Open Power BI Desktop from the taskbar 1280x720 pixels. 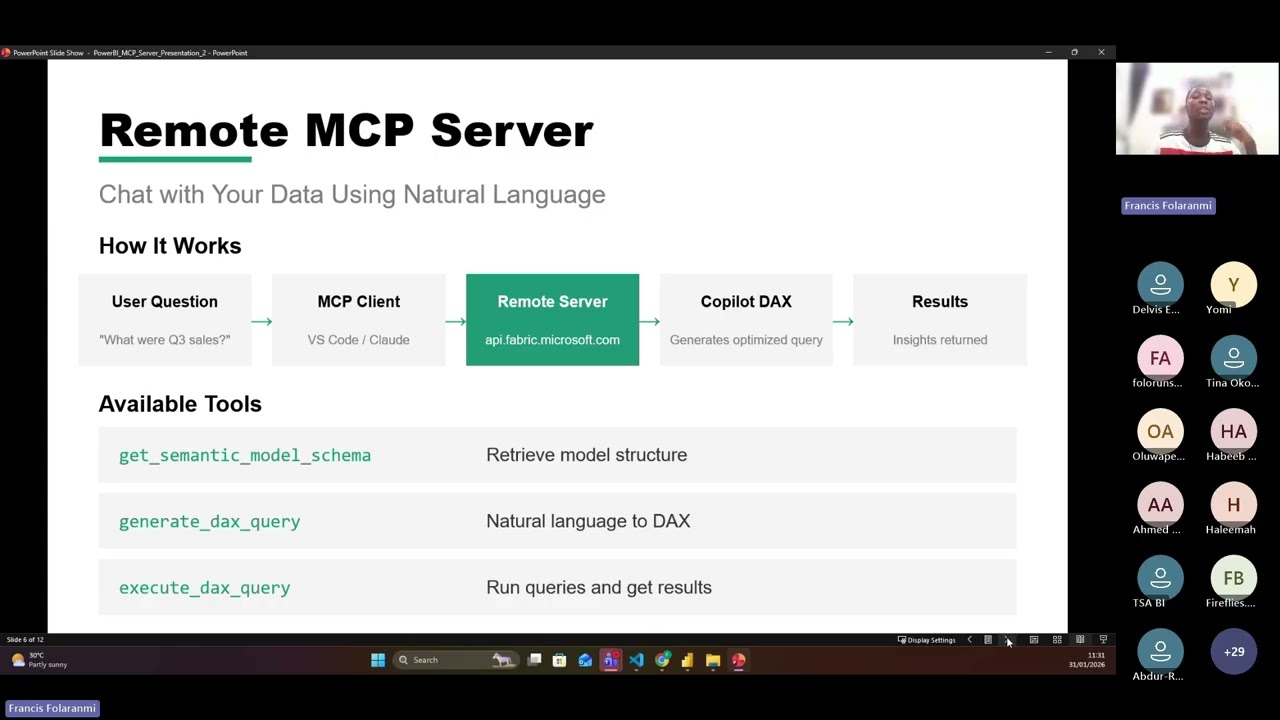[687, 660]
